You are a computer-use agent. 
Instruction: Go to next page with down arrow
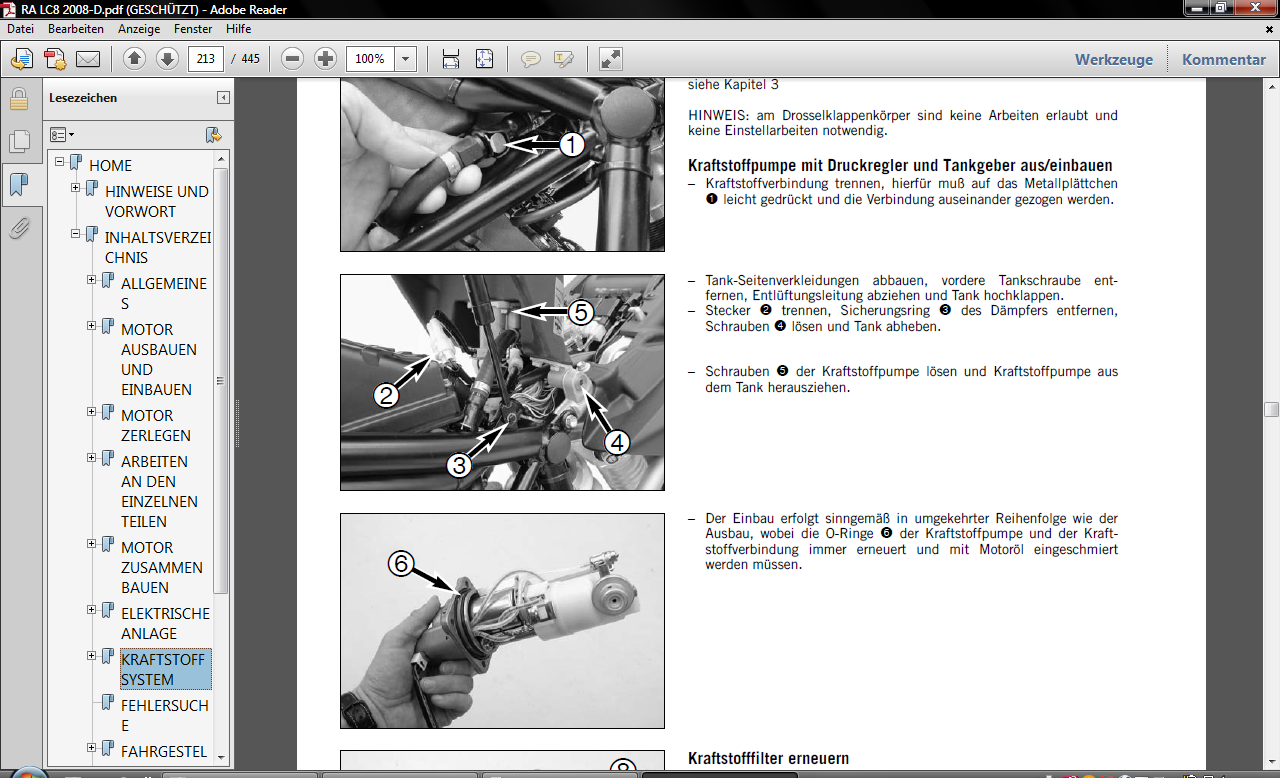[x=167, y=59]
